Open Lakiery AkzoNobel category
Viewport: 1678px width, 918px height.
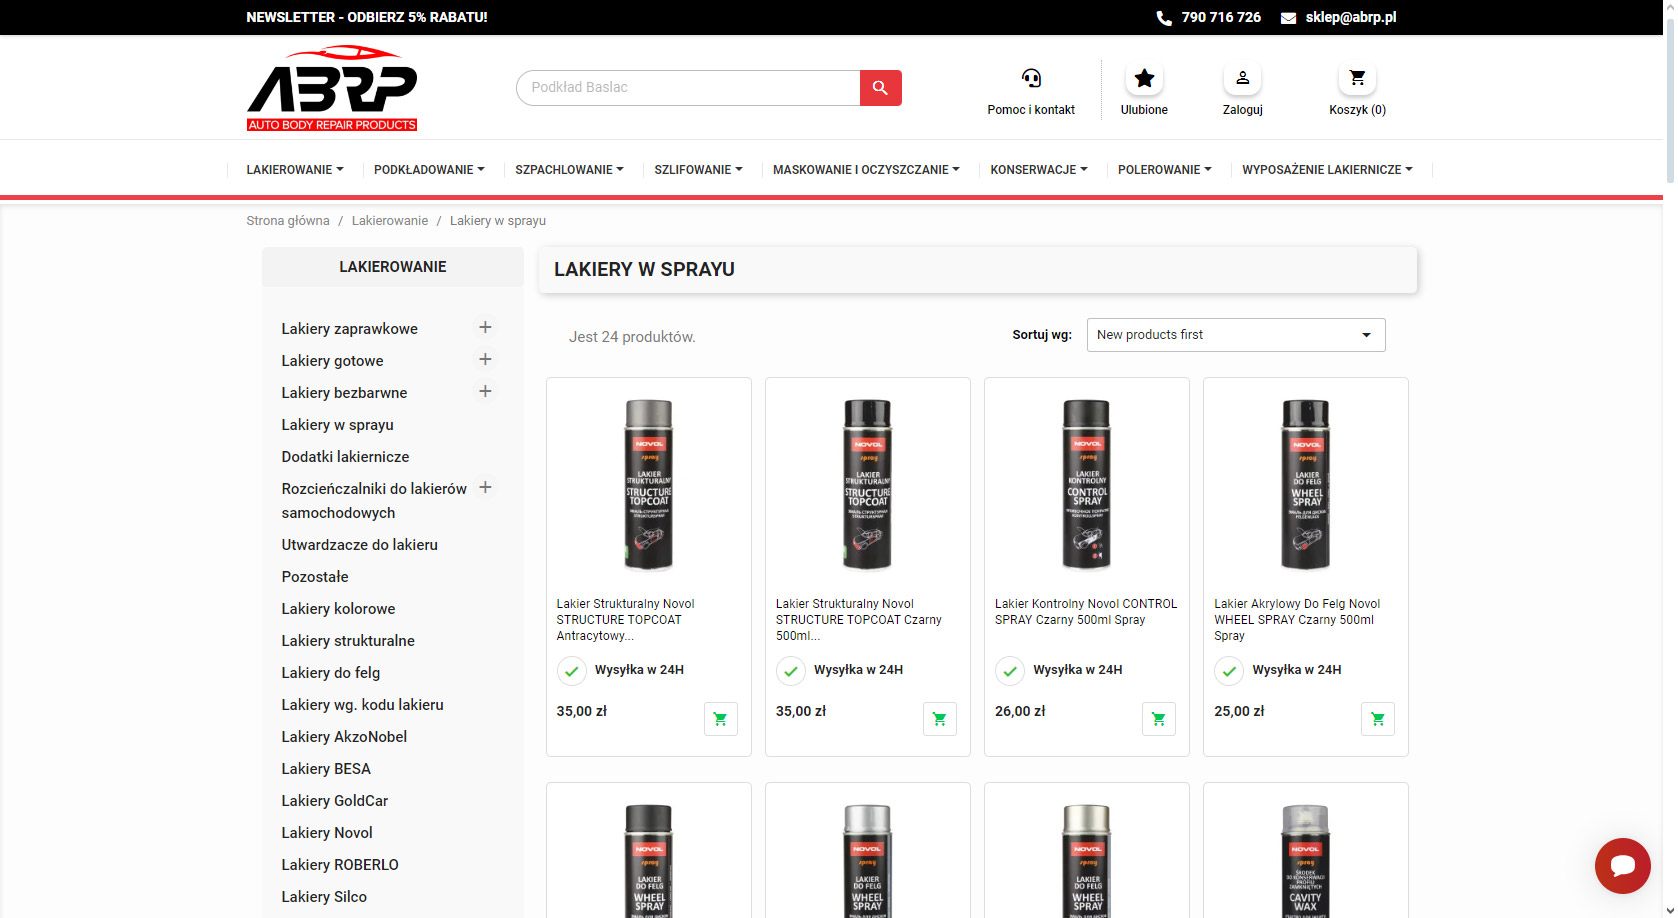pos(344,737)
